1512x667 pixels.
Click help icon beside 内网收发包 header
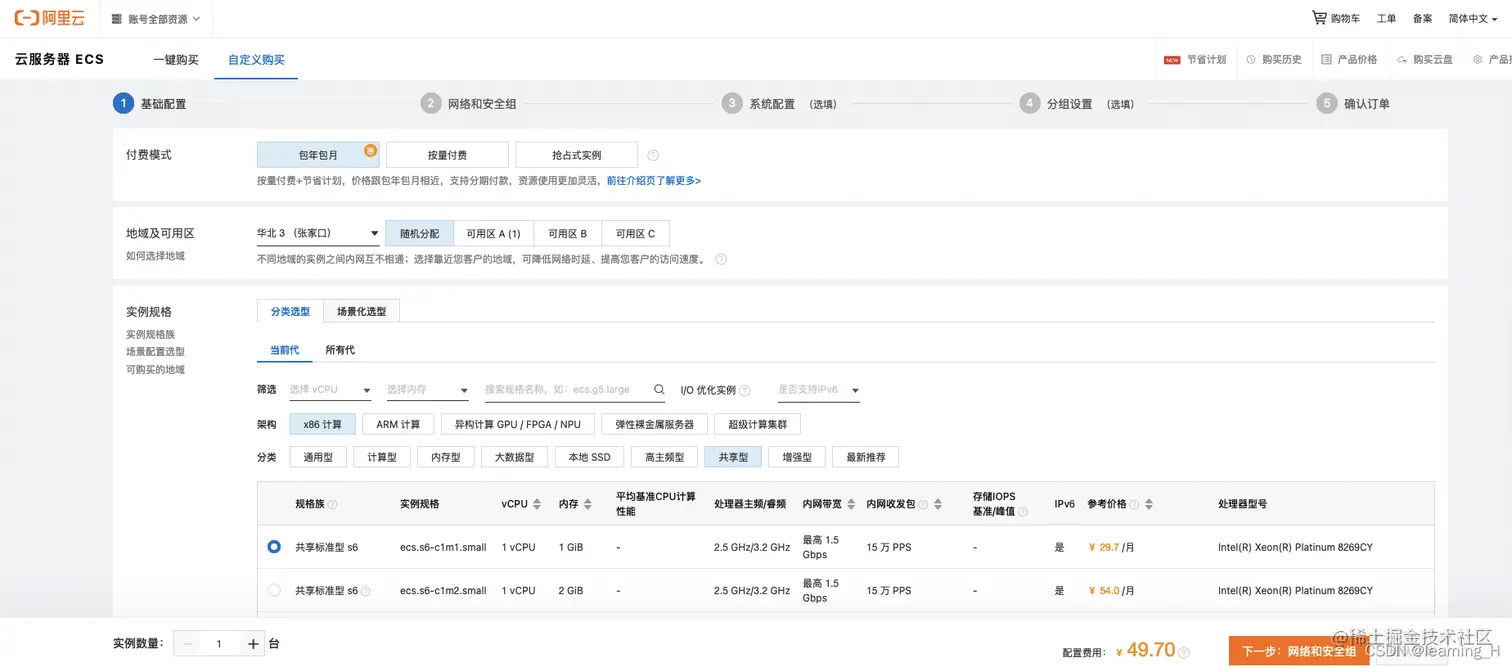[x=923, y=504]
